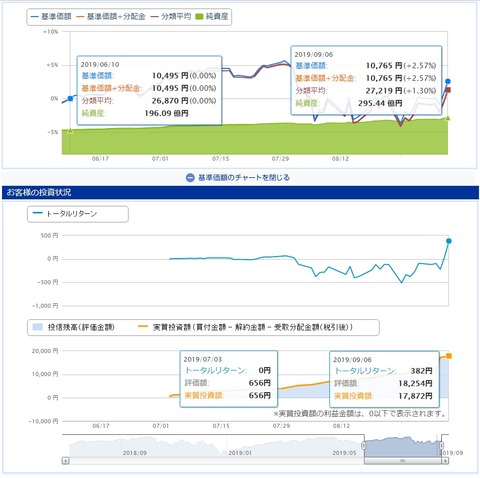Click the 27,219 円 分類平均 value

[x=384, y=90]
